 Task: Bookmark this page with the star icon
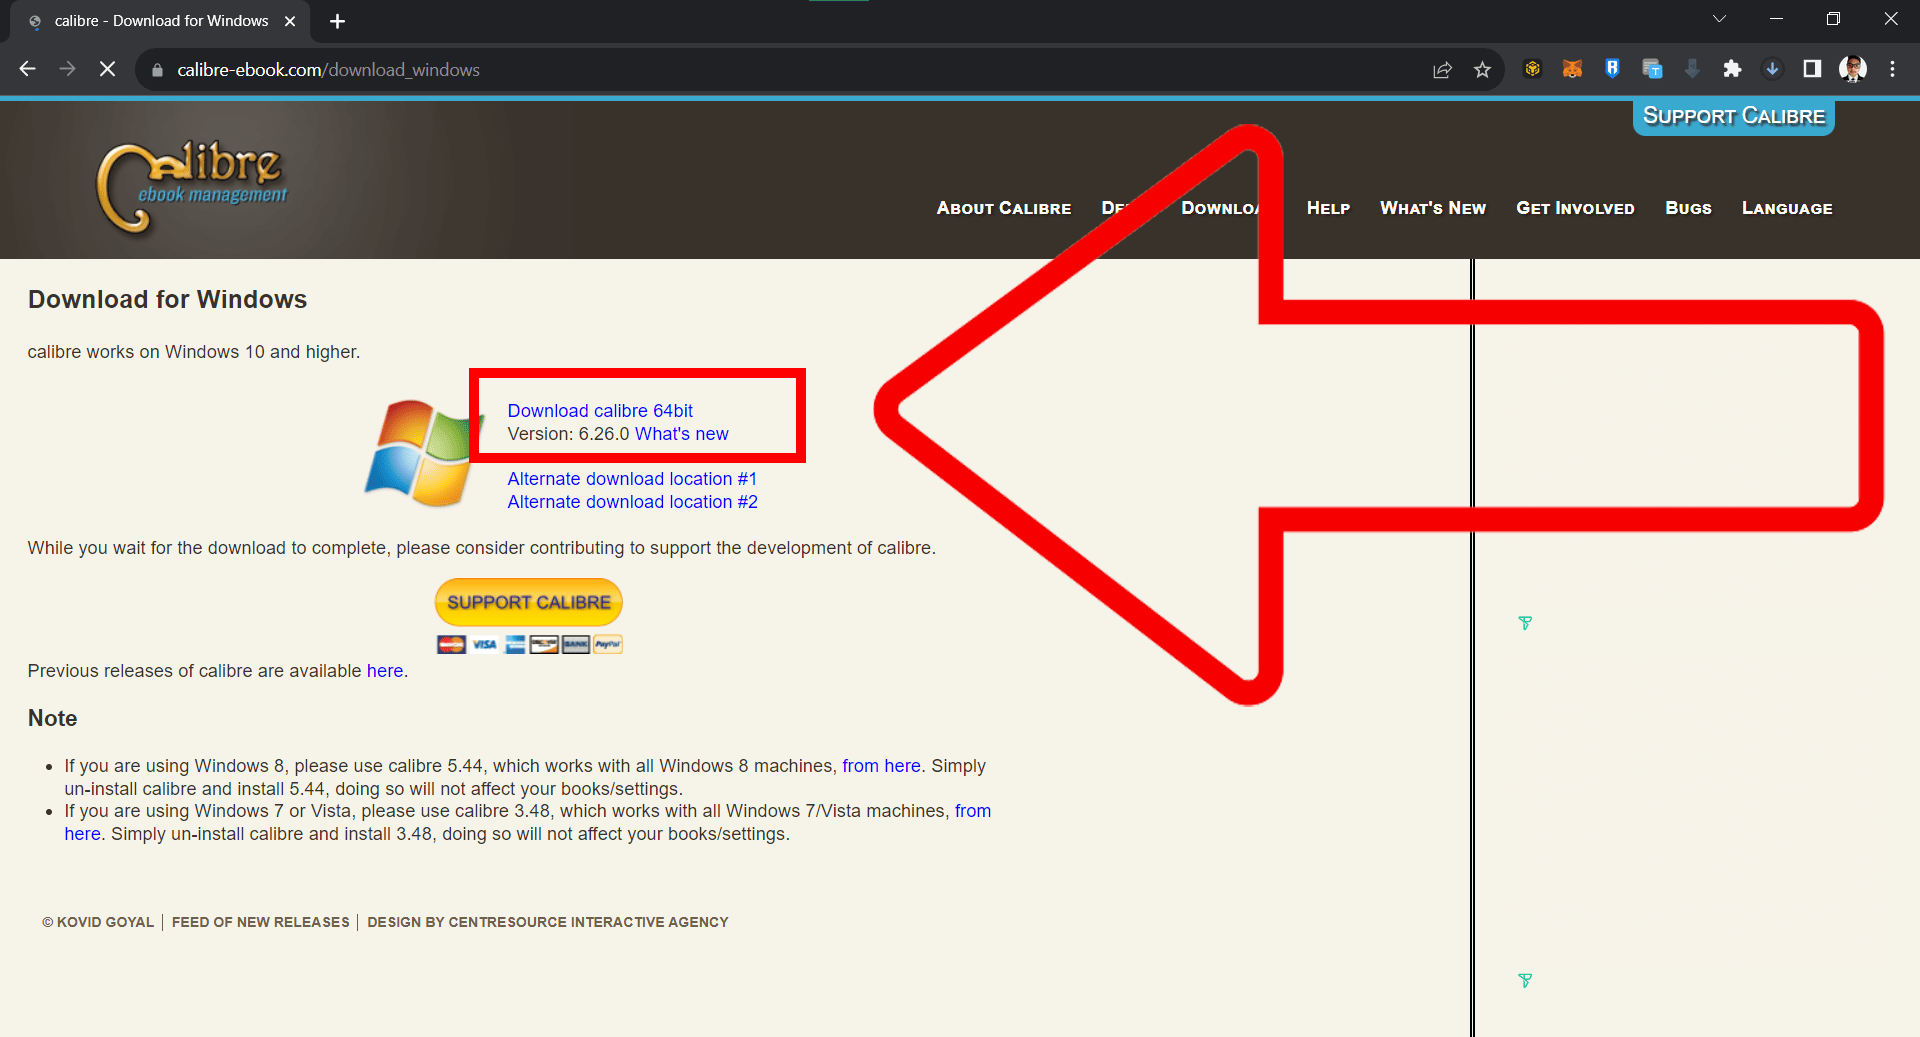[1483, 69]
